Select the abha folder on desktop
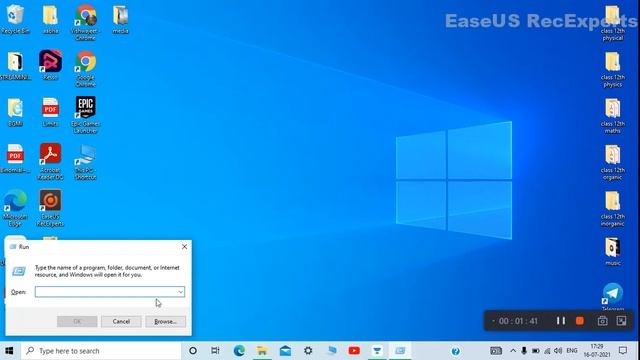640x360 pixels. 50,19
